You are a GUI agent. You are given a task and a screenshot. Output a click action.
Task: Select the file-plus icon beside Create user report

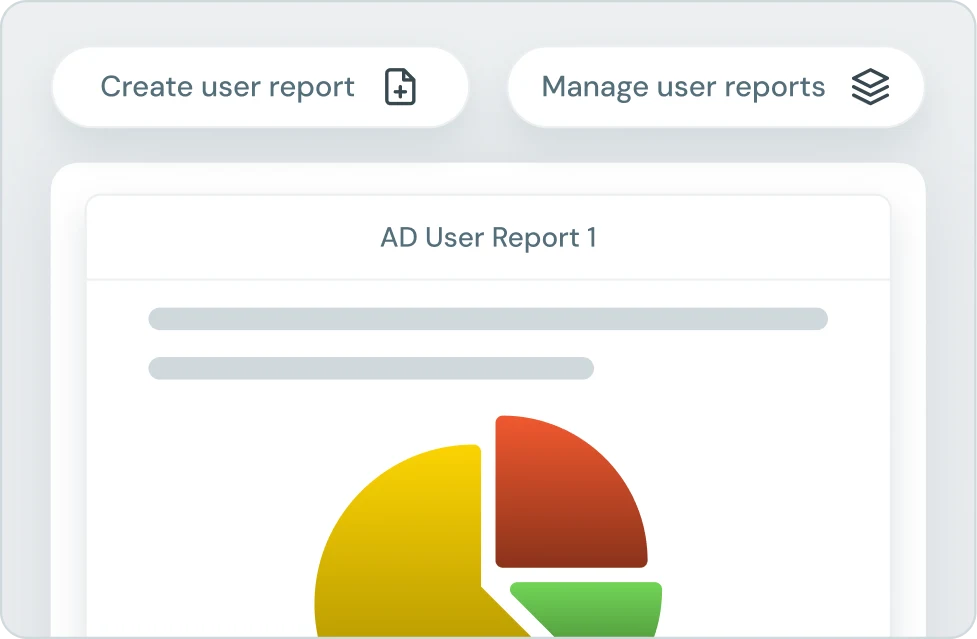coord(398,87)
